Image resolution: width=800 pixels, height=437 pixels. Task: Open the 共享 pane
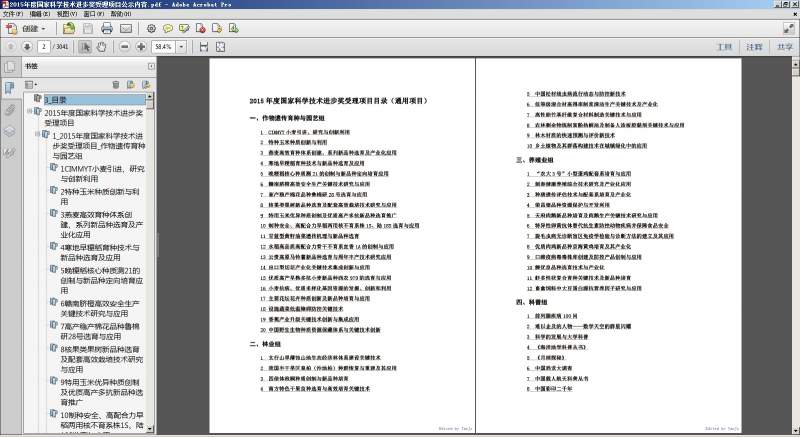click(x=785, y=47)
